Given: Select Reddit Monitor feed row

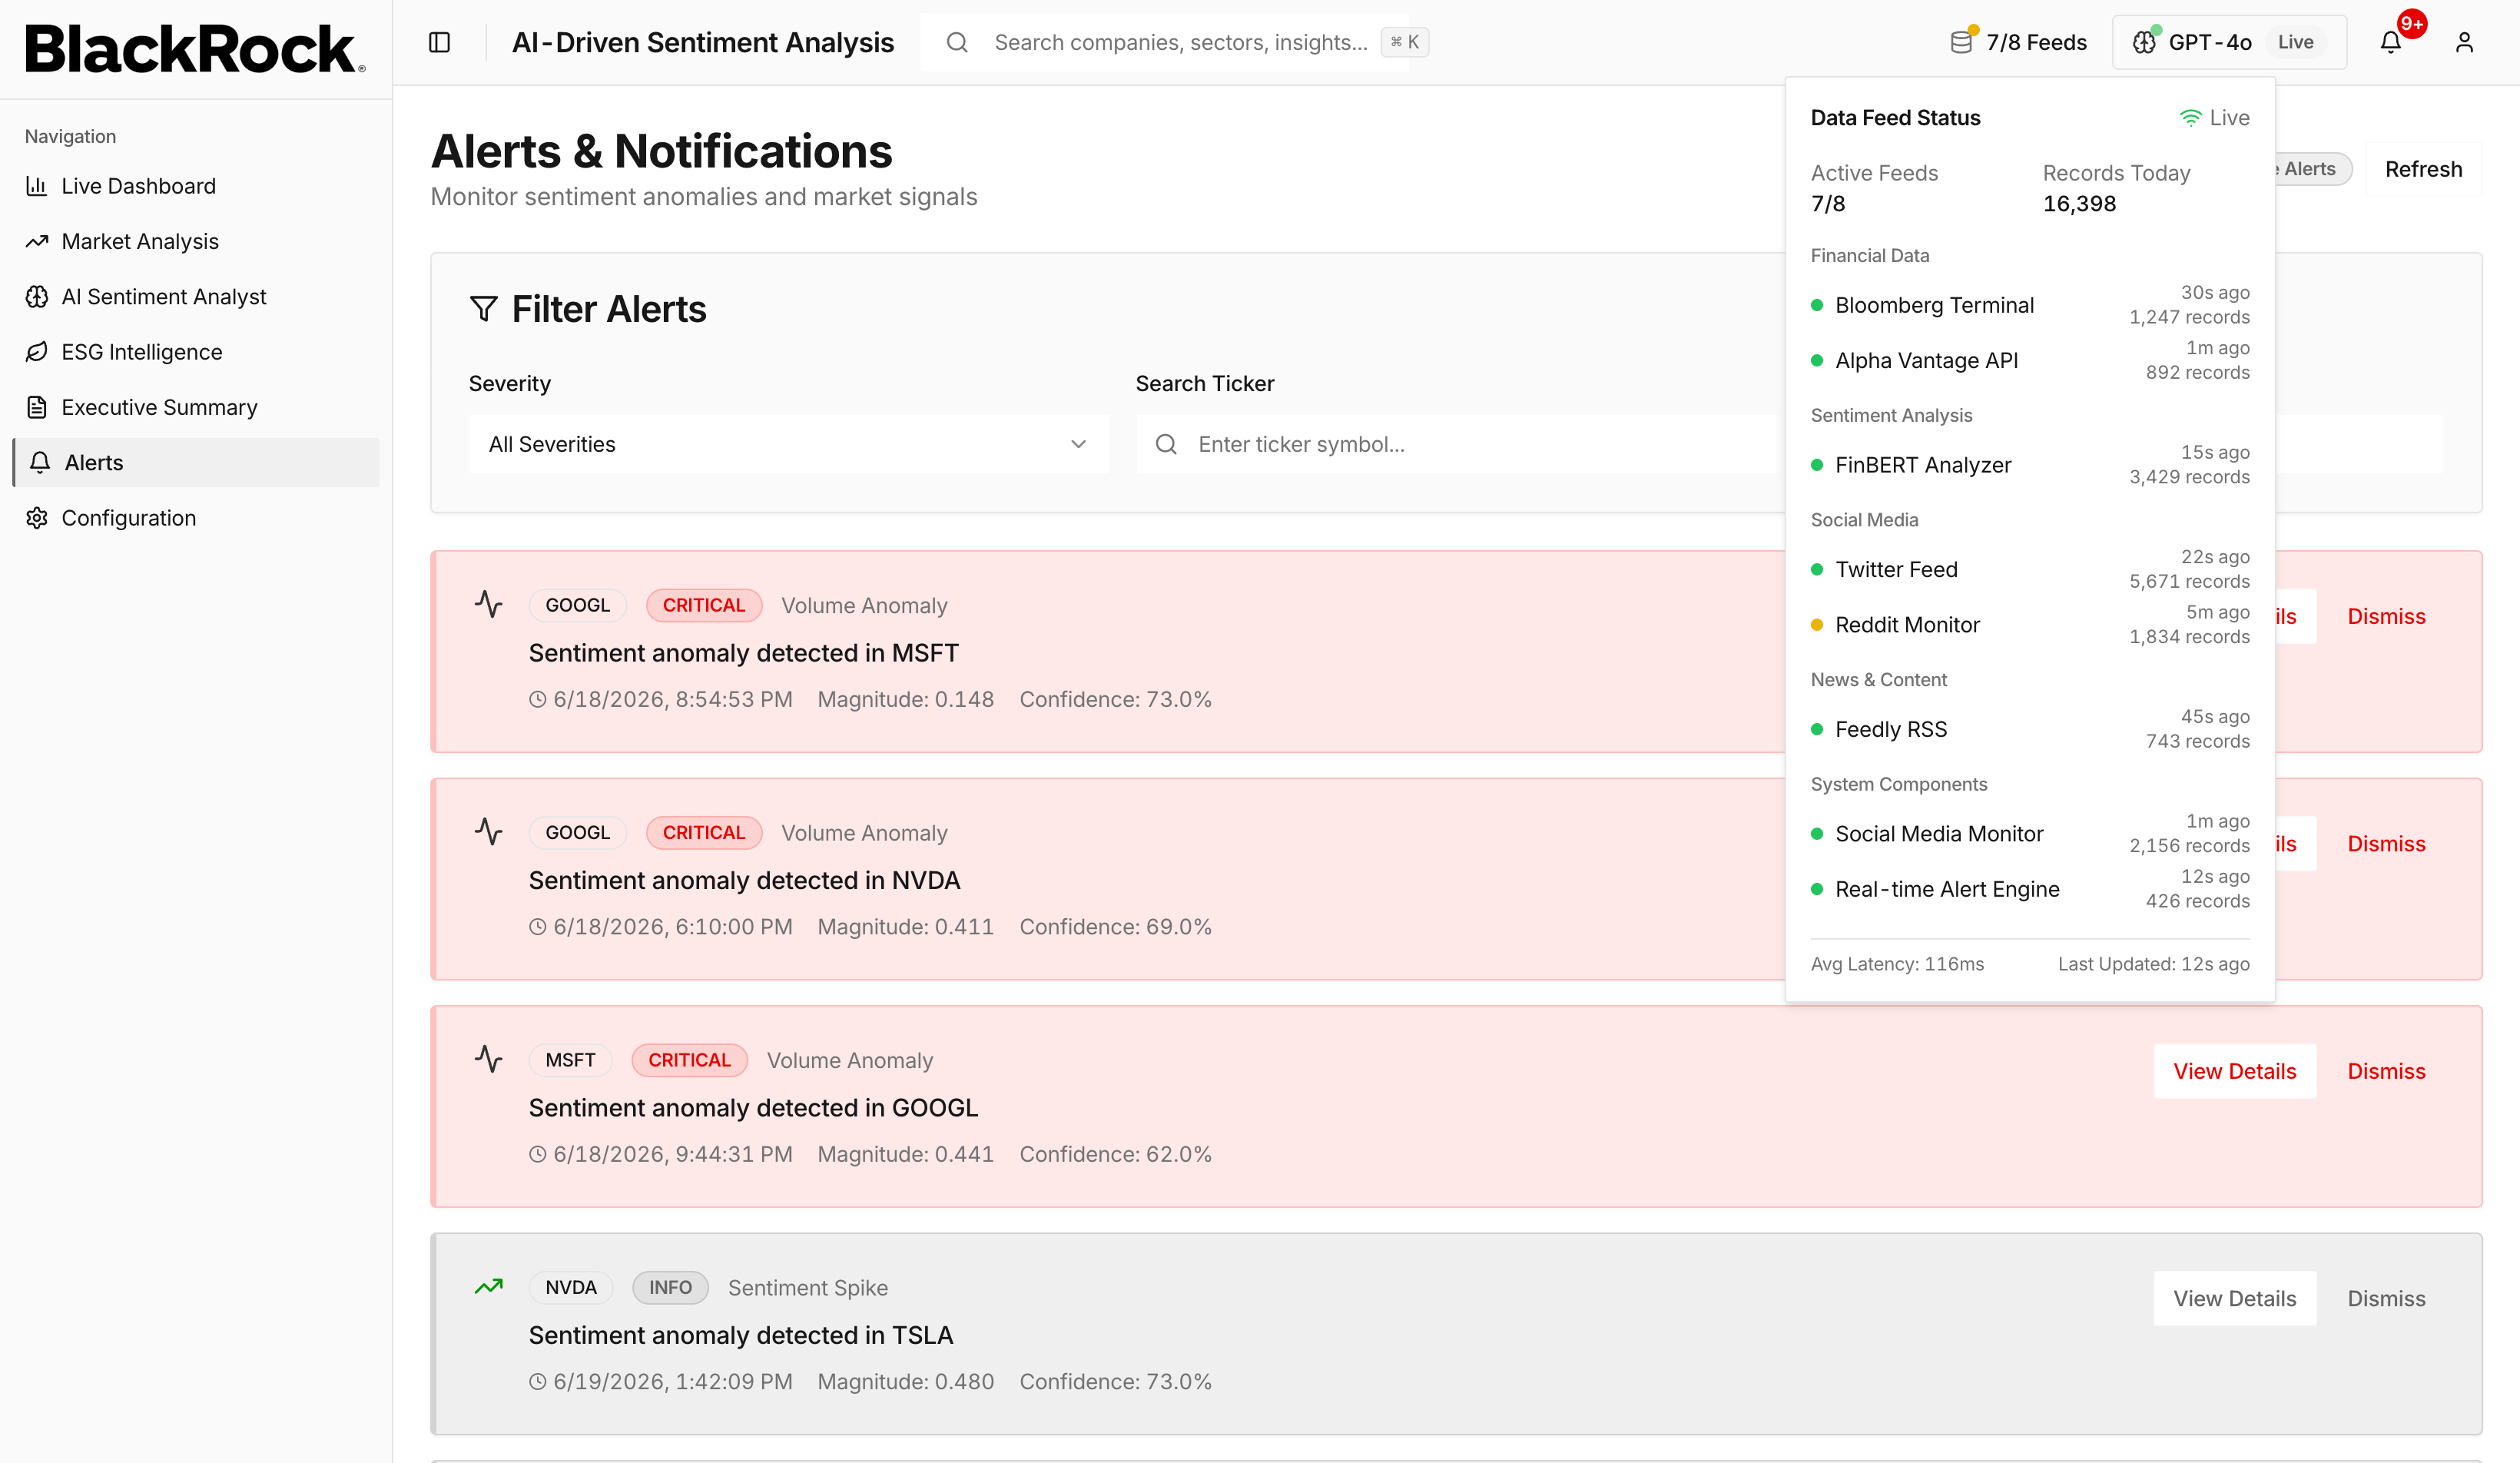Looking at the screenshot, I should pos(2030,625).
